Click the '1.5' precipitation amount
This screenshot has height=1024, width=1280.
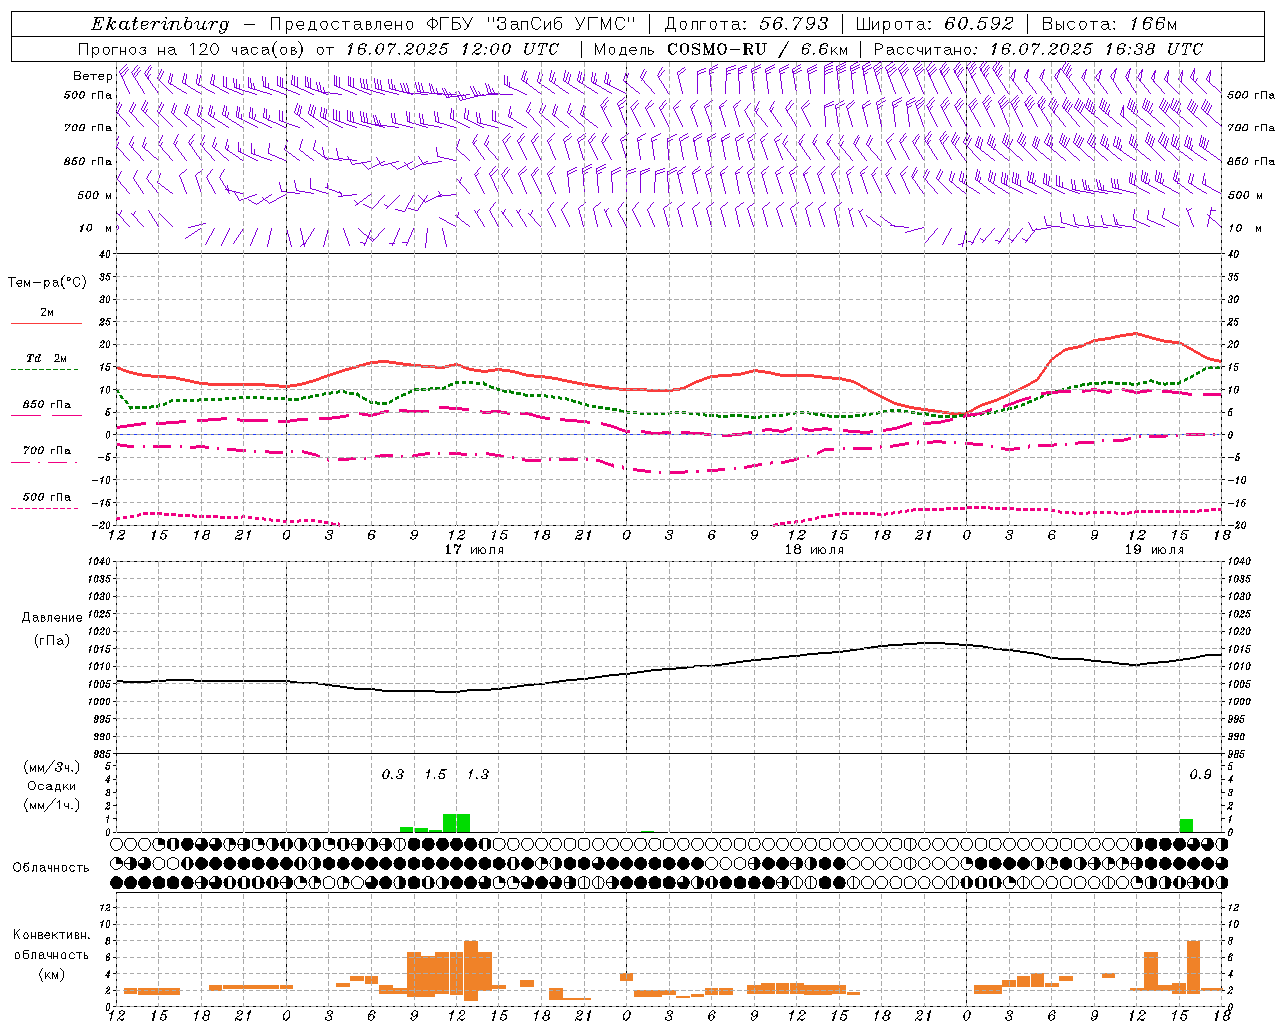pos(435,774)
